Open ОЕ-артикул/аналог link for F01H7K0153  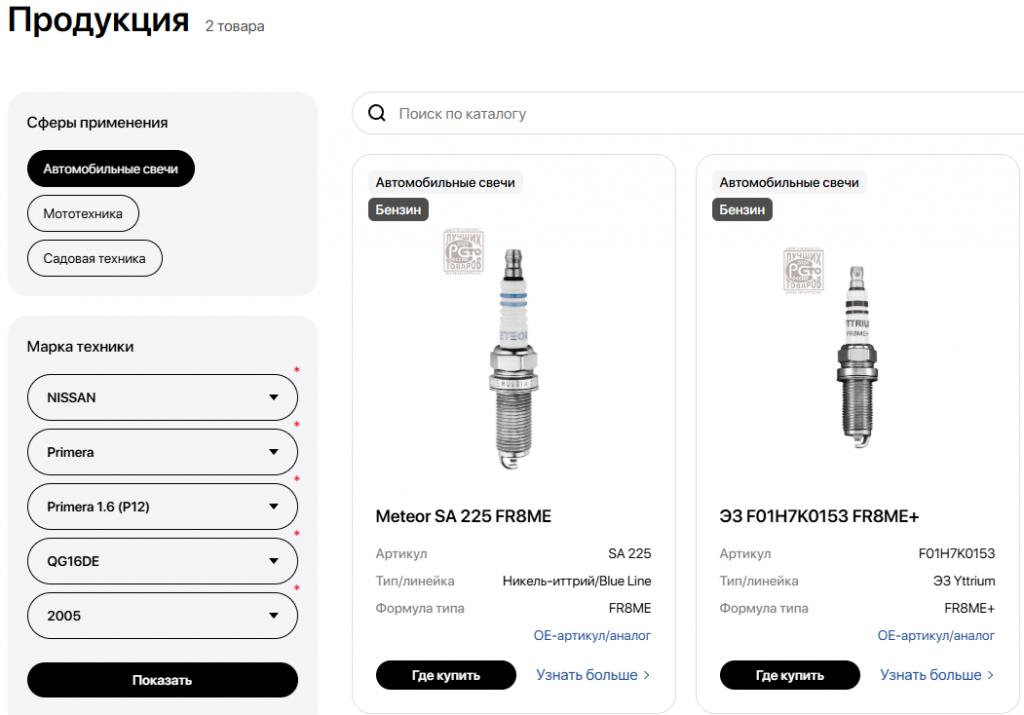(936, 635)
